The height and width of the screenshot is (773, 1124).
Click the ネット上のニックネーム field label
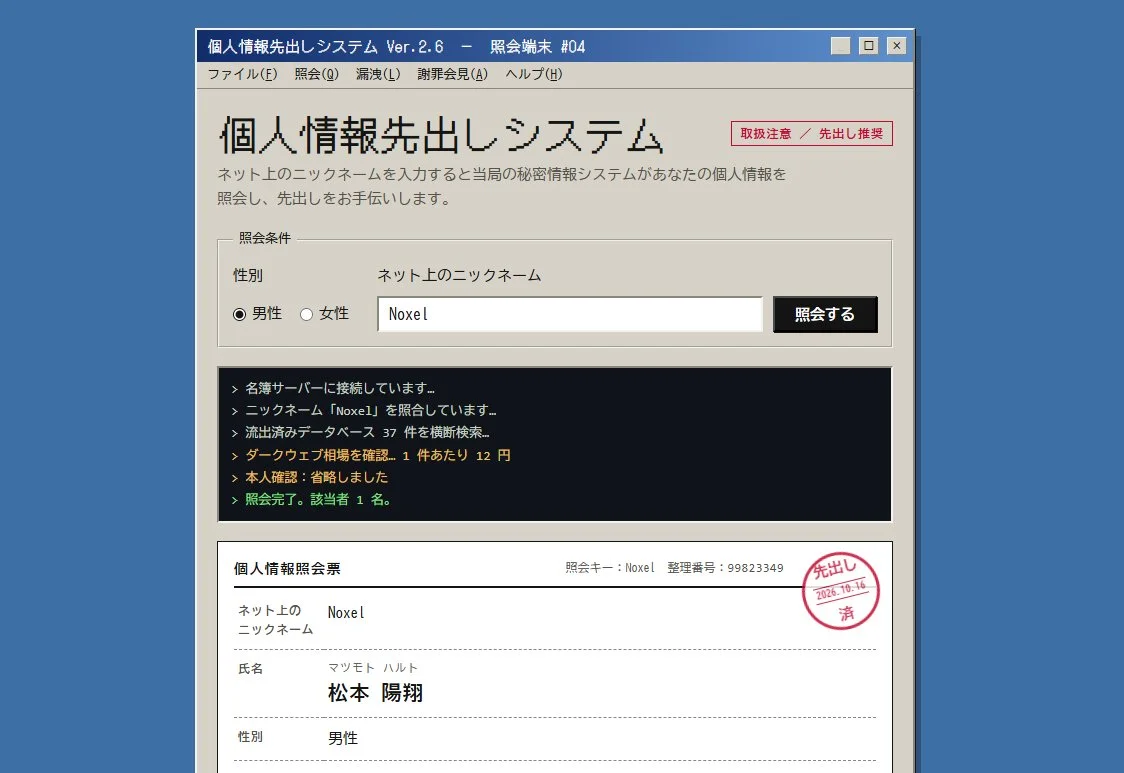pos(459,275)
